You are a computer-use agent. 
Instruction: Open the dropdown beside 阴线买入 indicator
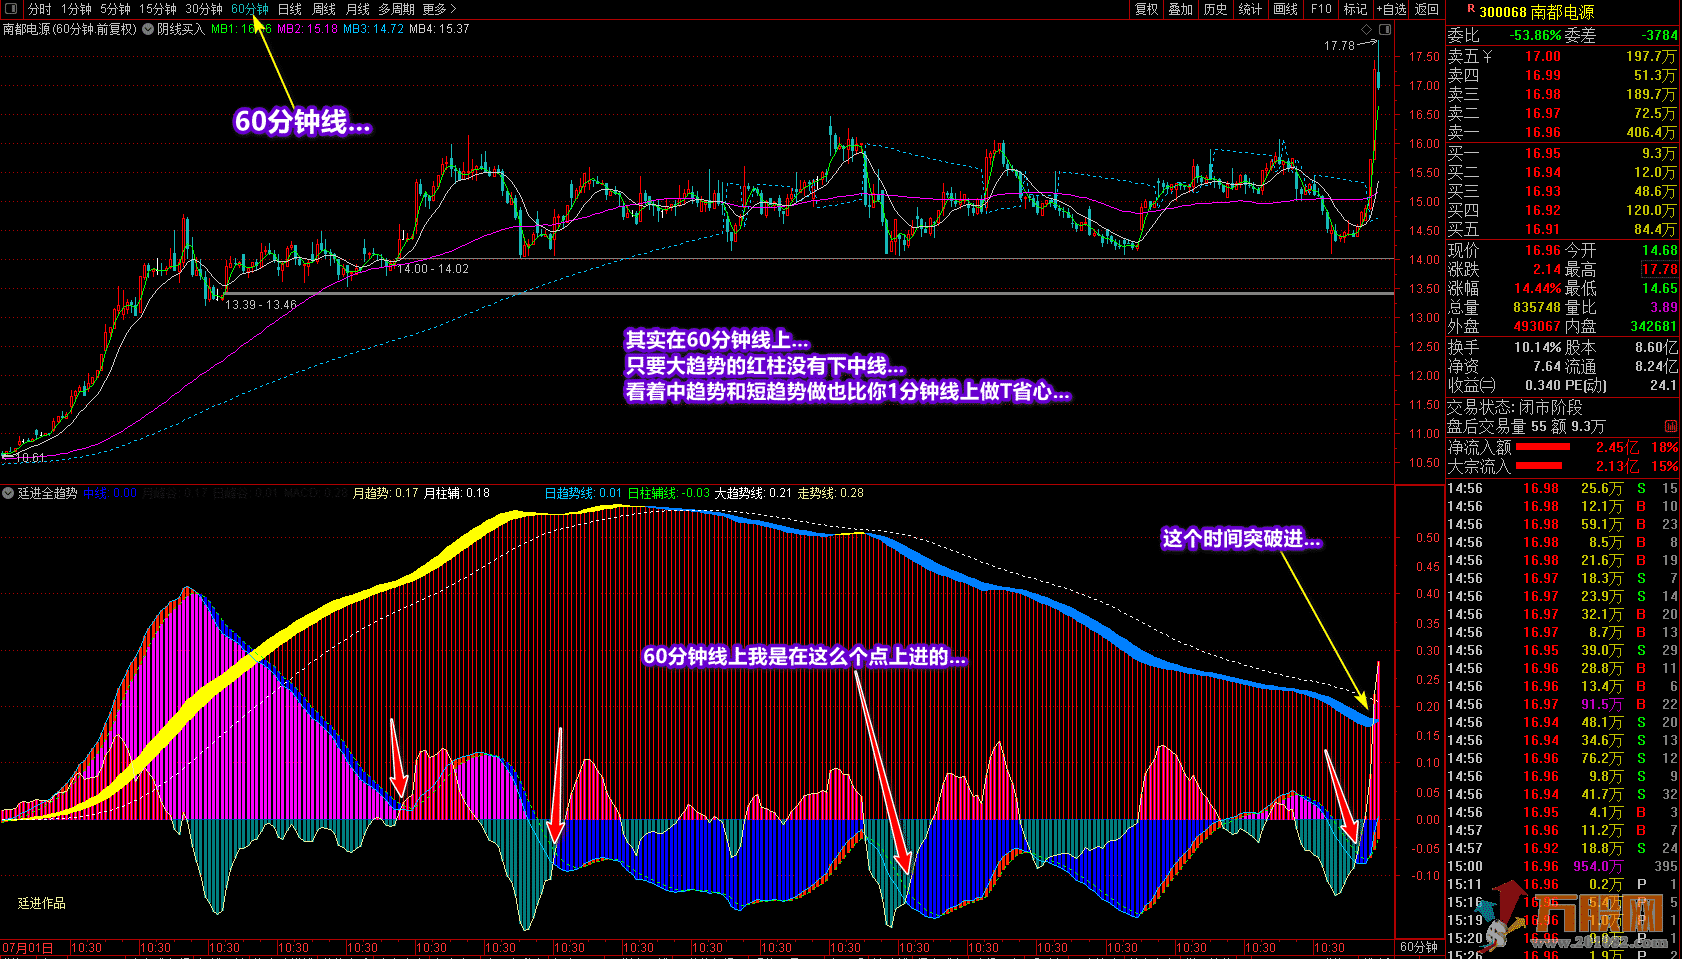148,29
